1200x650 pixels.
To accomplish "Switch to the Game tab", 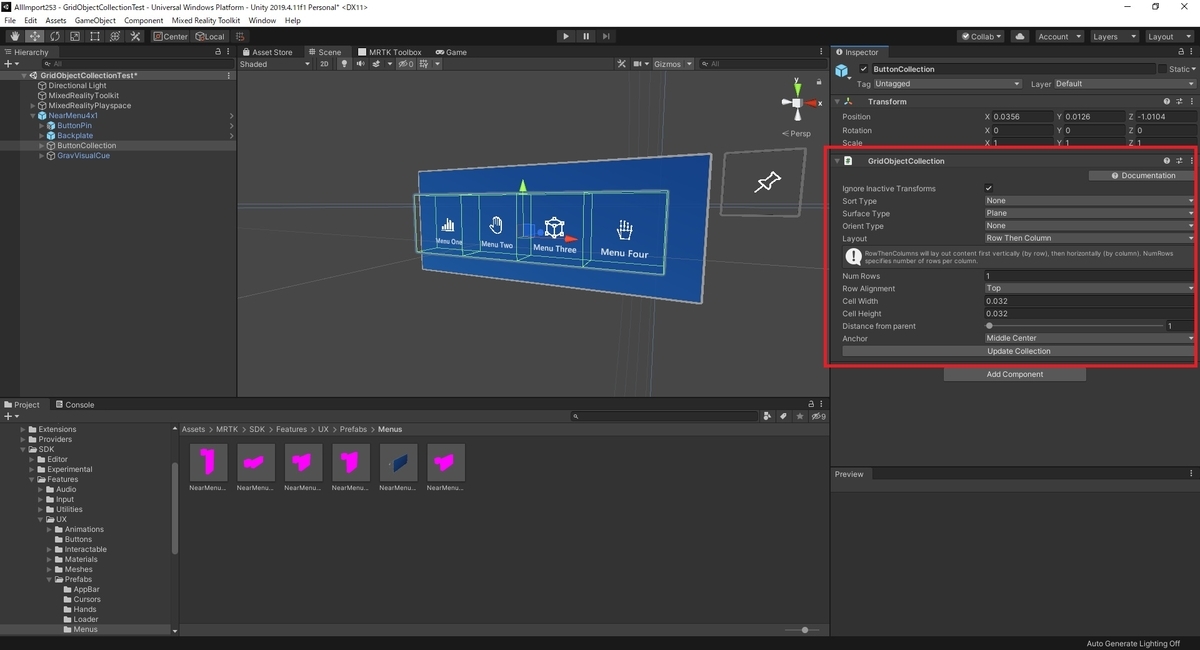I will coord(451,52).
